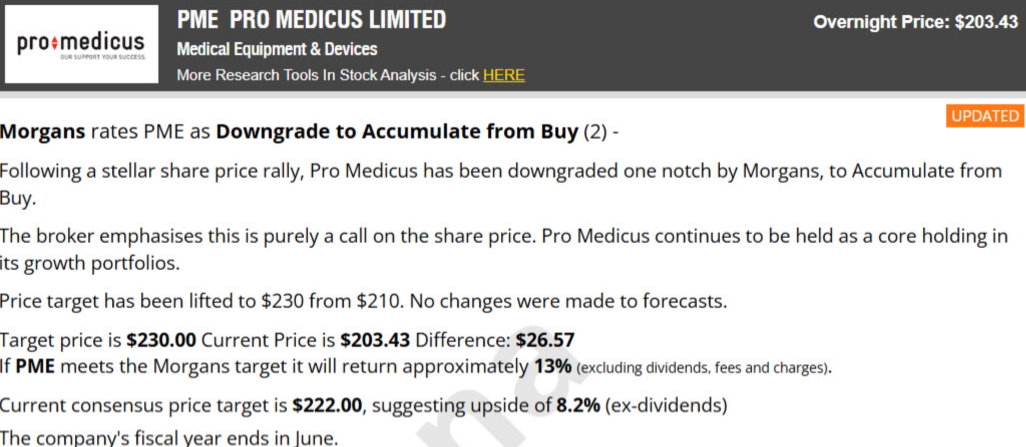Click the More Research Tools In Stock Analysis text
1026x447 pixels.
coord(328,75)
